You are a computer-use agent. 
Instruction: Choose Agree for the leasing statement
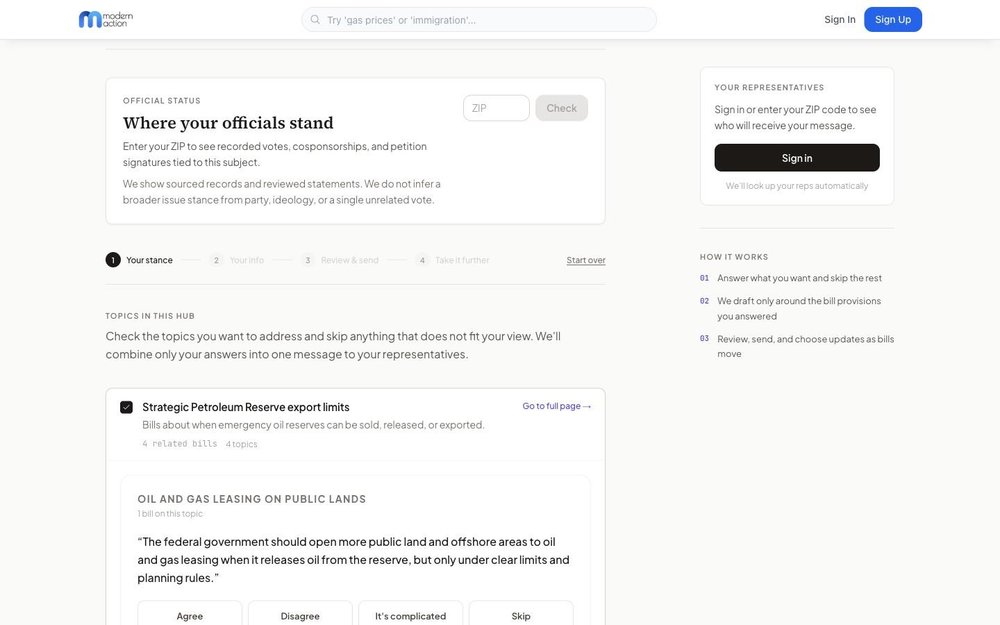click(189, 614)
